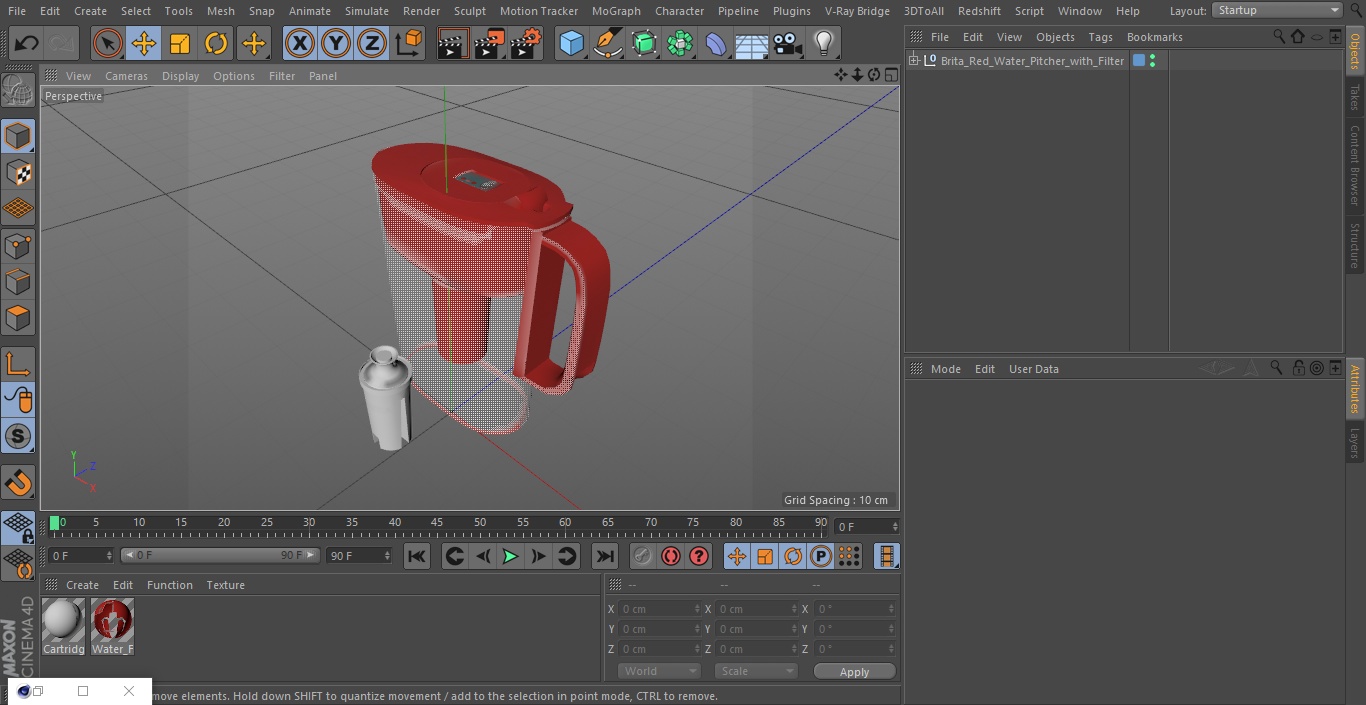Select the Water_F material thumbnail
The width and height of the screenshot is (1366, 705).
pos(112,620)
